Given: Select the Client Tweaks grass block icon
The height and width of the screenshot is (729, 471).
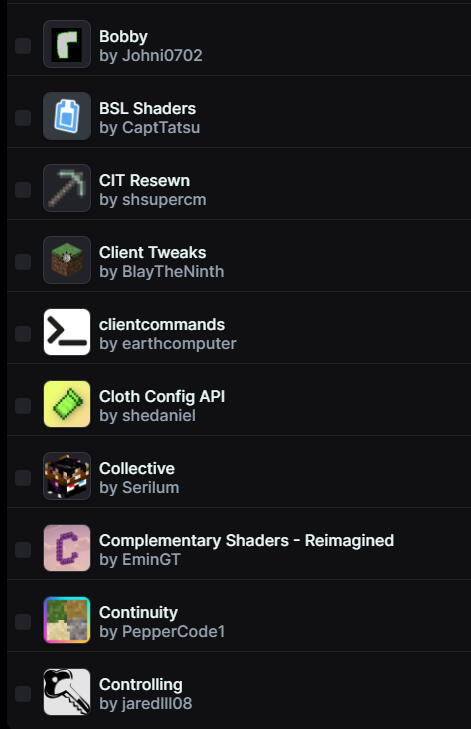Looking at the screenshot, I should click(x=67, y=260).
